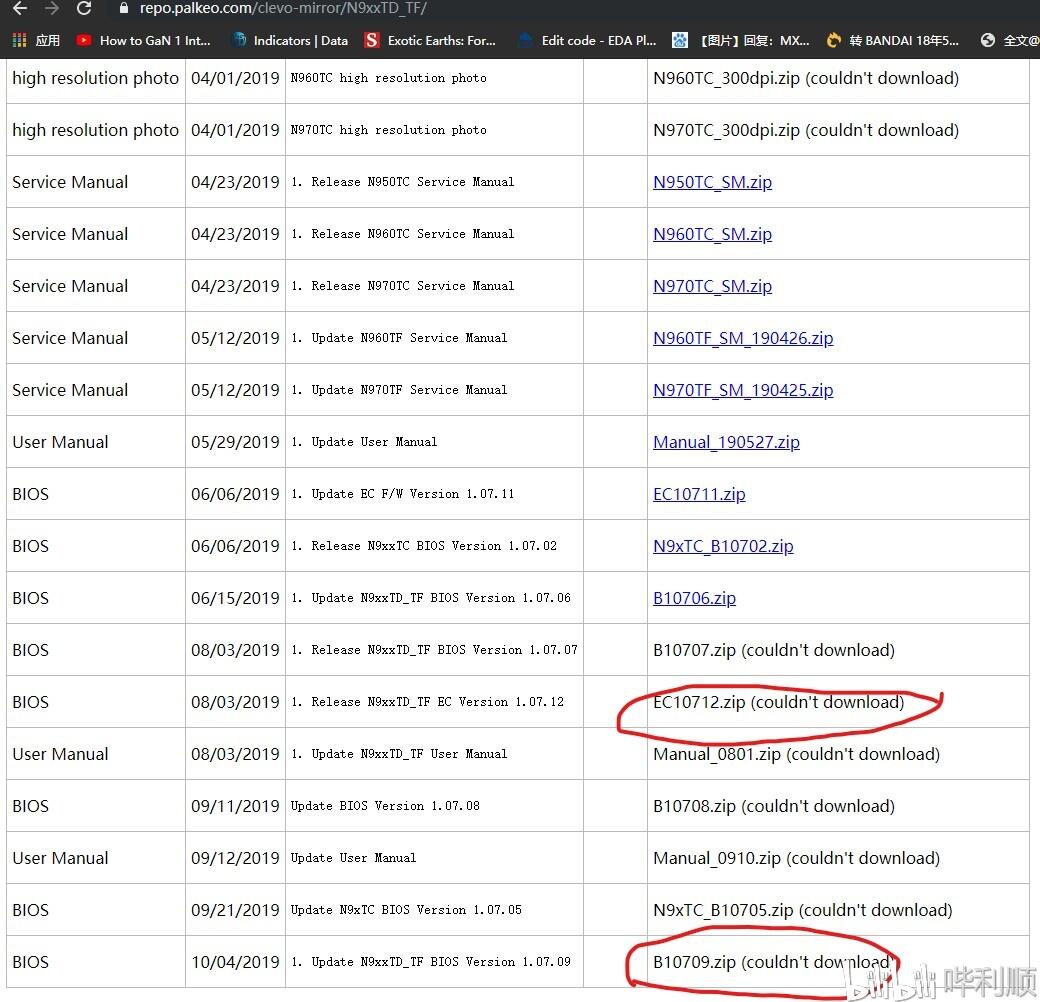The image size is (1040, 1002).
Task: Click date cell 05/29/2019
Action: [x=235, y=442]
